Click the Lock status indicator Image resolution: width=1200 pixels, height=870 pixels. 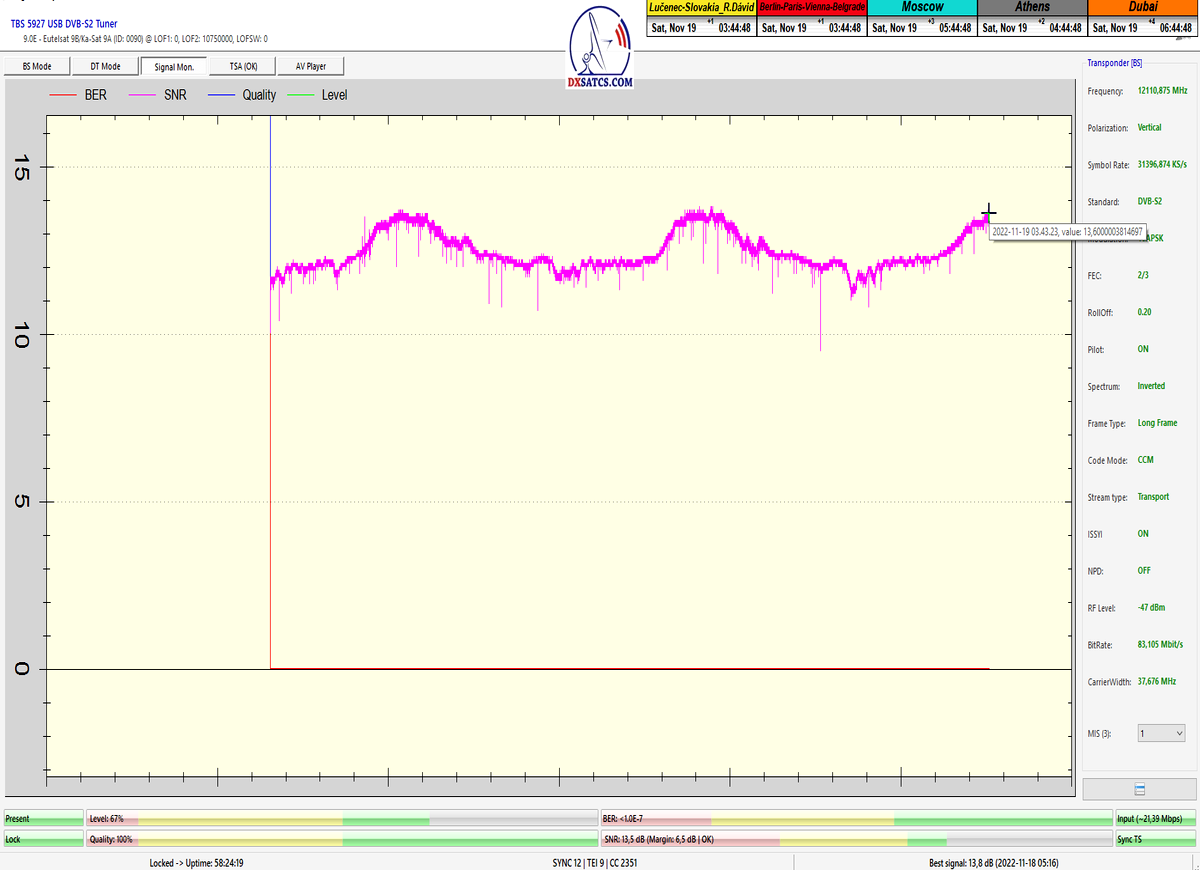click(43, 839)
